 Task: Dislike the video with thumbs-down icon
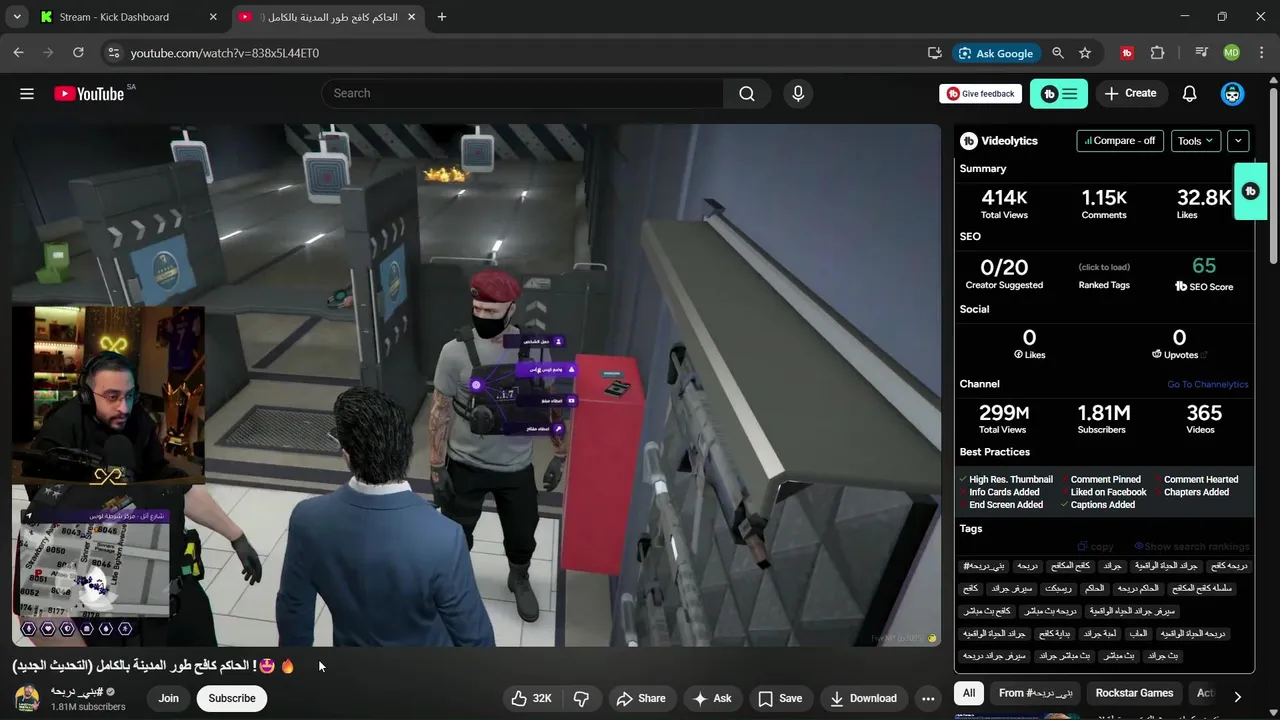pyautogui.click(x=581, y=698)
